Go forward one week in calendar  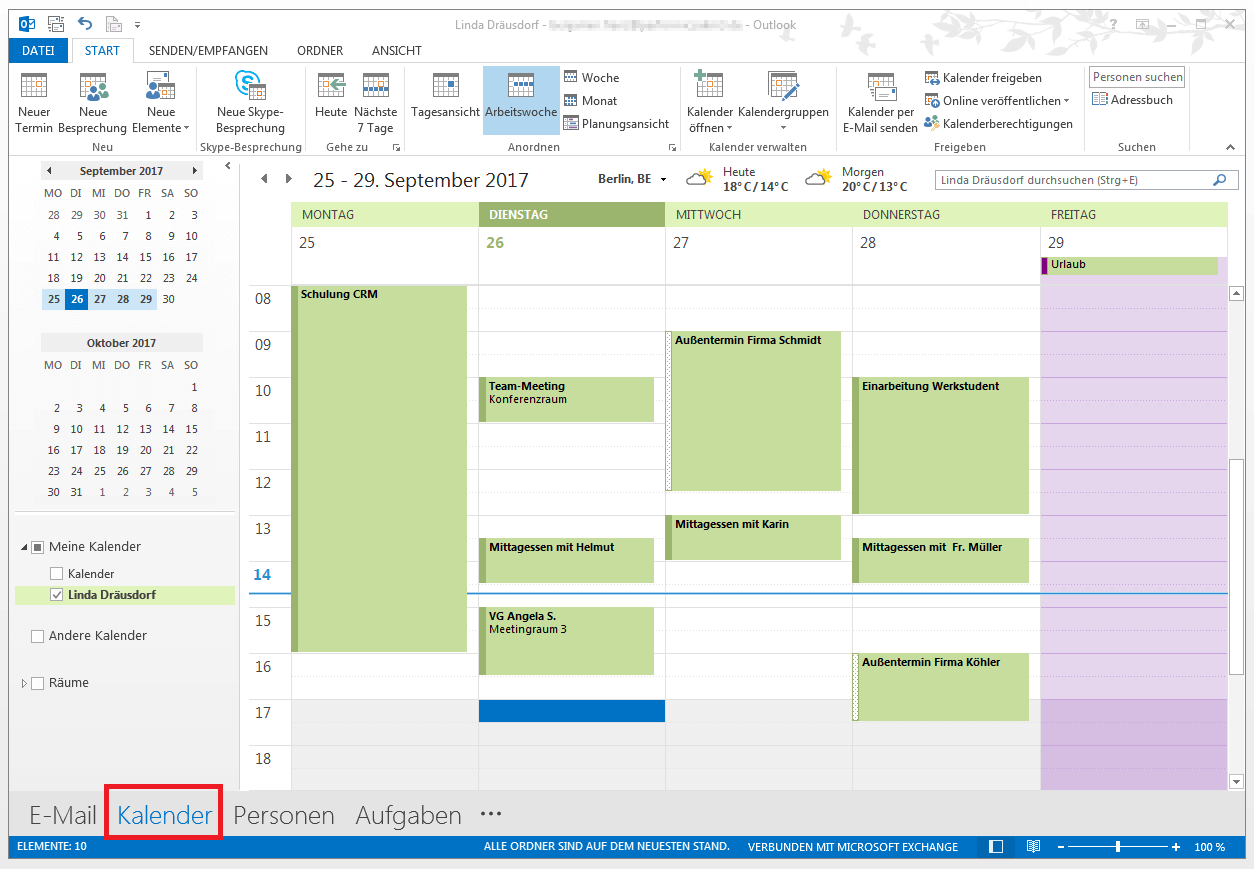(x=289, y=179)
